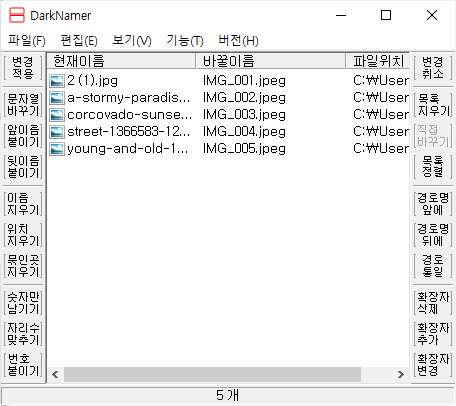Click the 목록 지우기 button
The width and height of the screenshot is (456, 406).
433,105
